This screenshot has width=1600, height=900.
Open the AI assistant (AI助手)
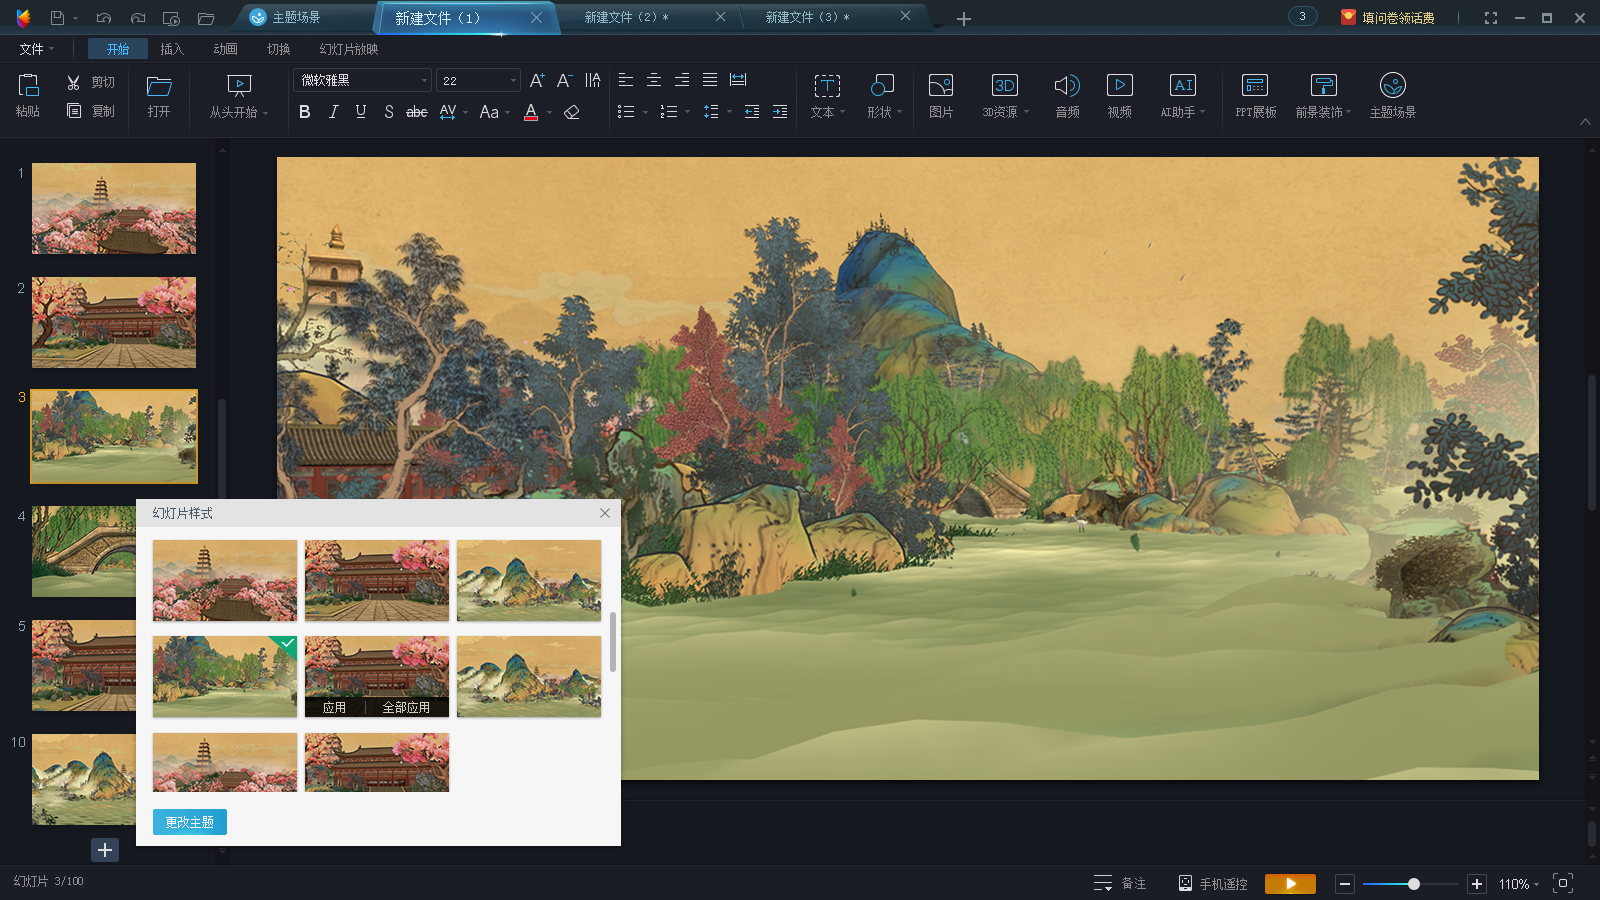[1182, 96]
